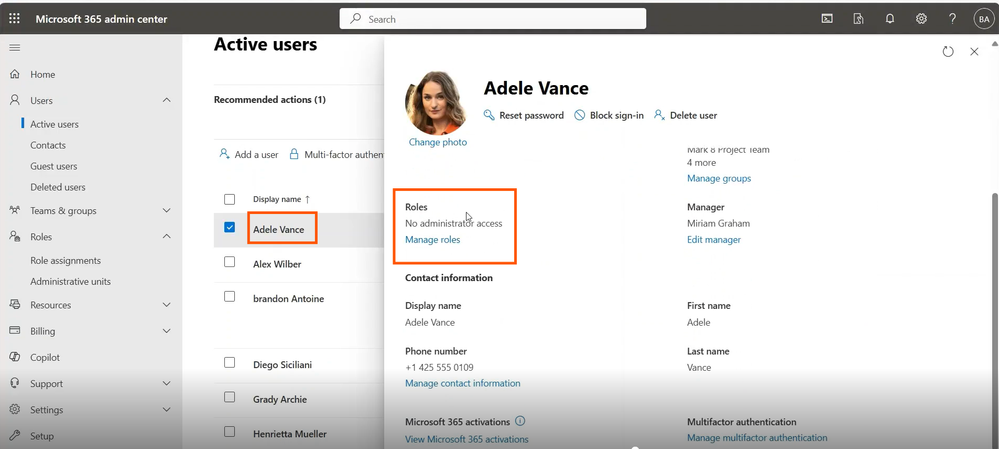
Task: Check the Diego Siciliani checkbox
Action: click(229, 362)
